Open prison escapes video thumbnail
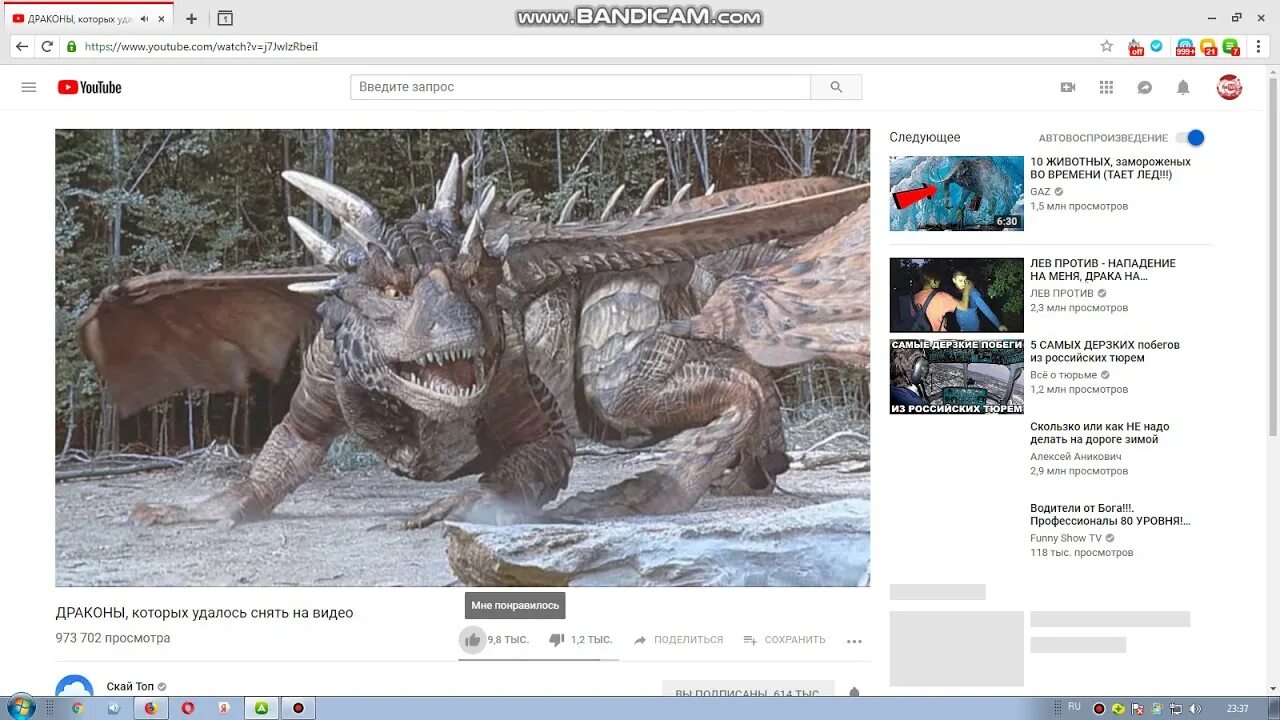The image size is (1280, 720). pos(956,377)
